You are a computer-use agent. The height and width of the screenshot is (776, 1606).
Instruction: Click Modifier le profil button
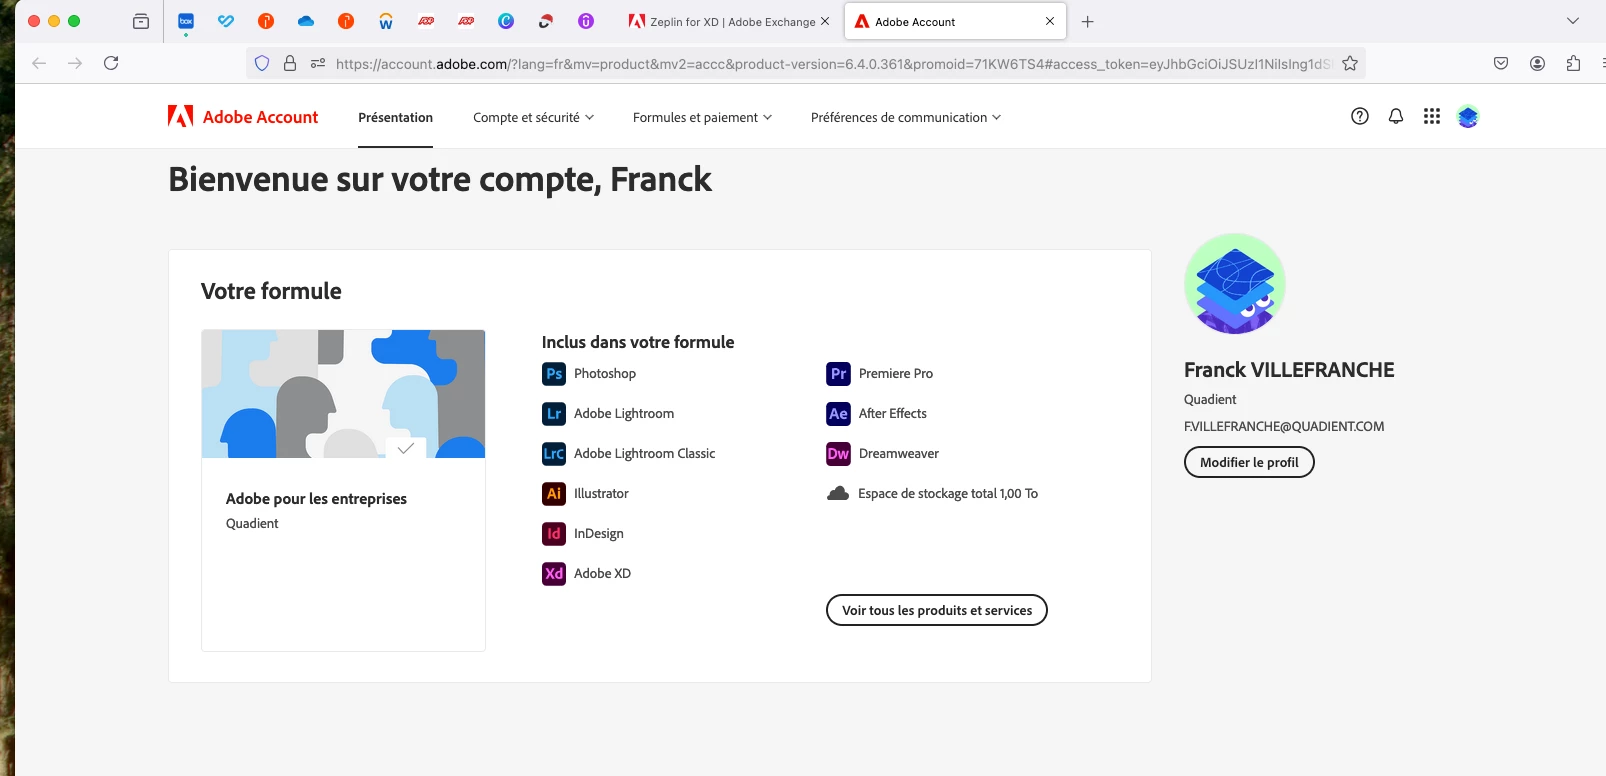(1249, 462)
